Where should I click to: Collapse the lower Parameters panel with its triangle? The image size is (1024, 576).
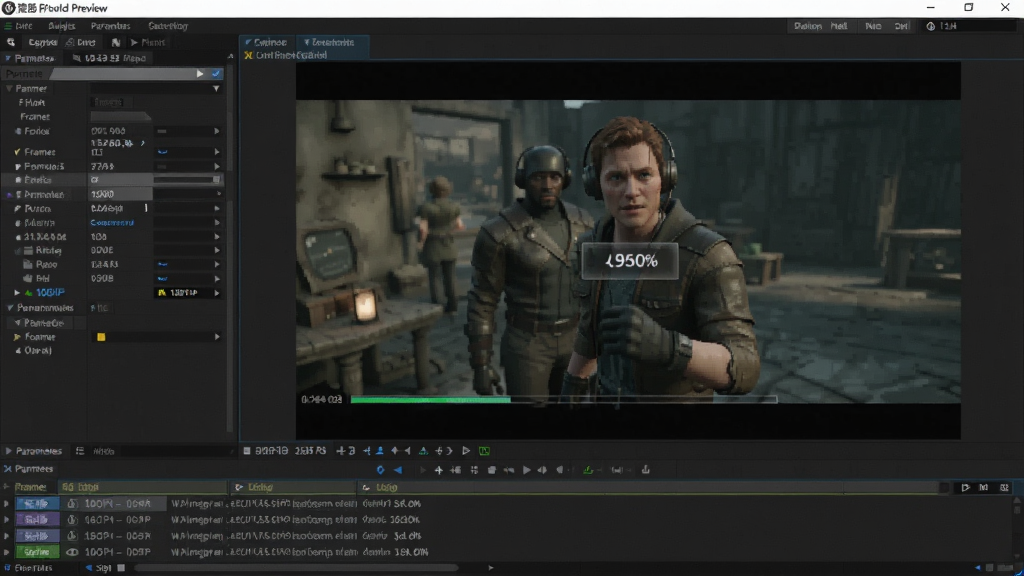click(8, 451)
